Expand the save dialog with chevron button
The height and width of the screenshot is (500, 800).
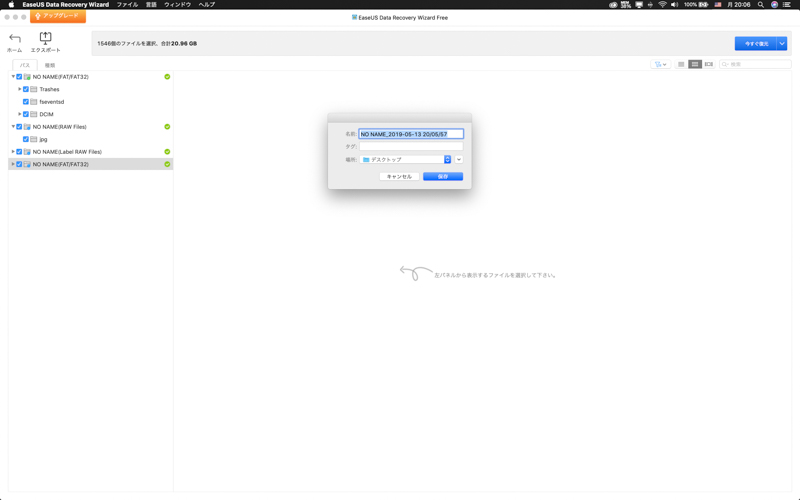459,160
